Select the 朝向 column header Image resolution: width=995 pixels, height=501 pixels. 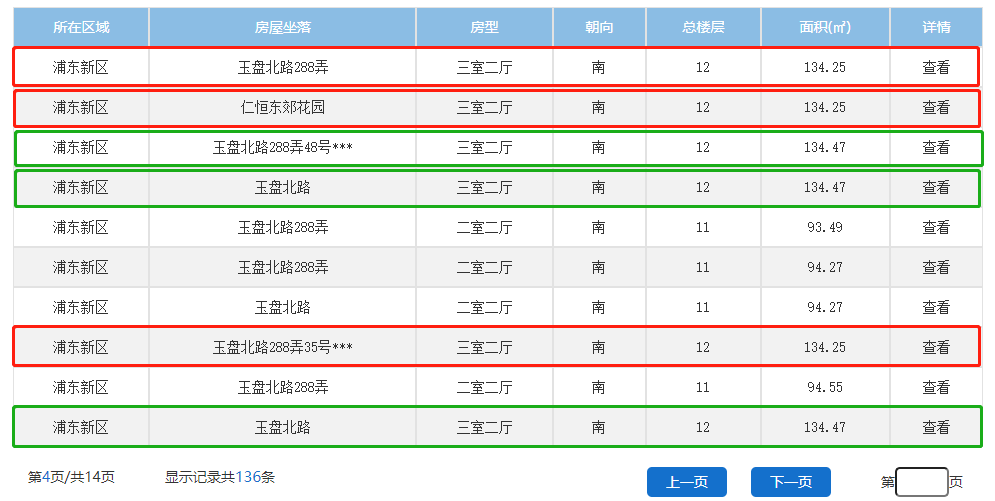coord(599,27)
